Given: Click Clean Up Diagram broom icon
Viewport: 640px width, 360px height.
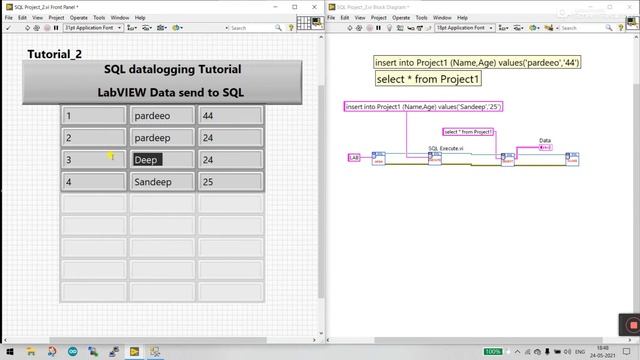Looking at the screenshot, I should [549, 28].
